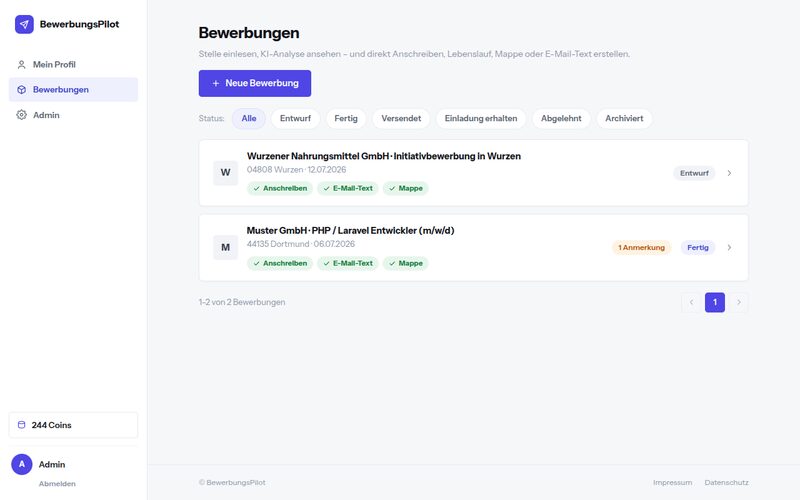
Task: Click the round Admin avatar with letter A
Action: [x=22, y=464]
